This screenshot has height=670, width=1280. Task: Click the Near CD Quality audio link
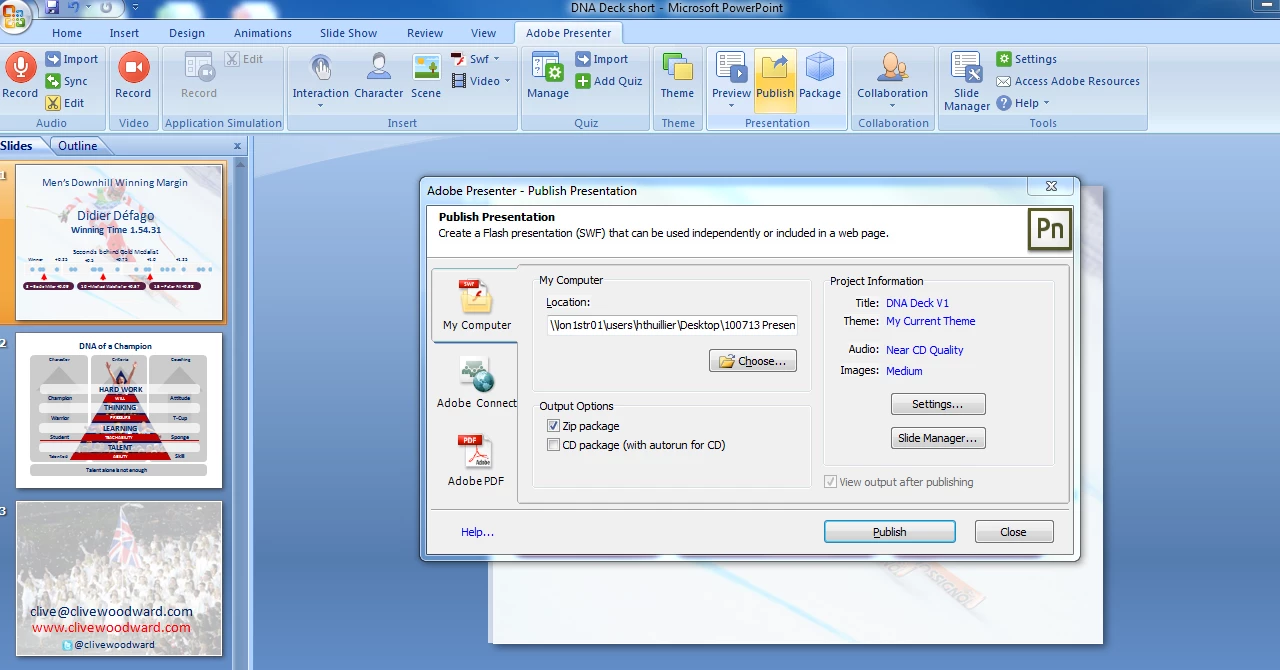coord(925,350)
